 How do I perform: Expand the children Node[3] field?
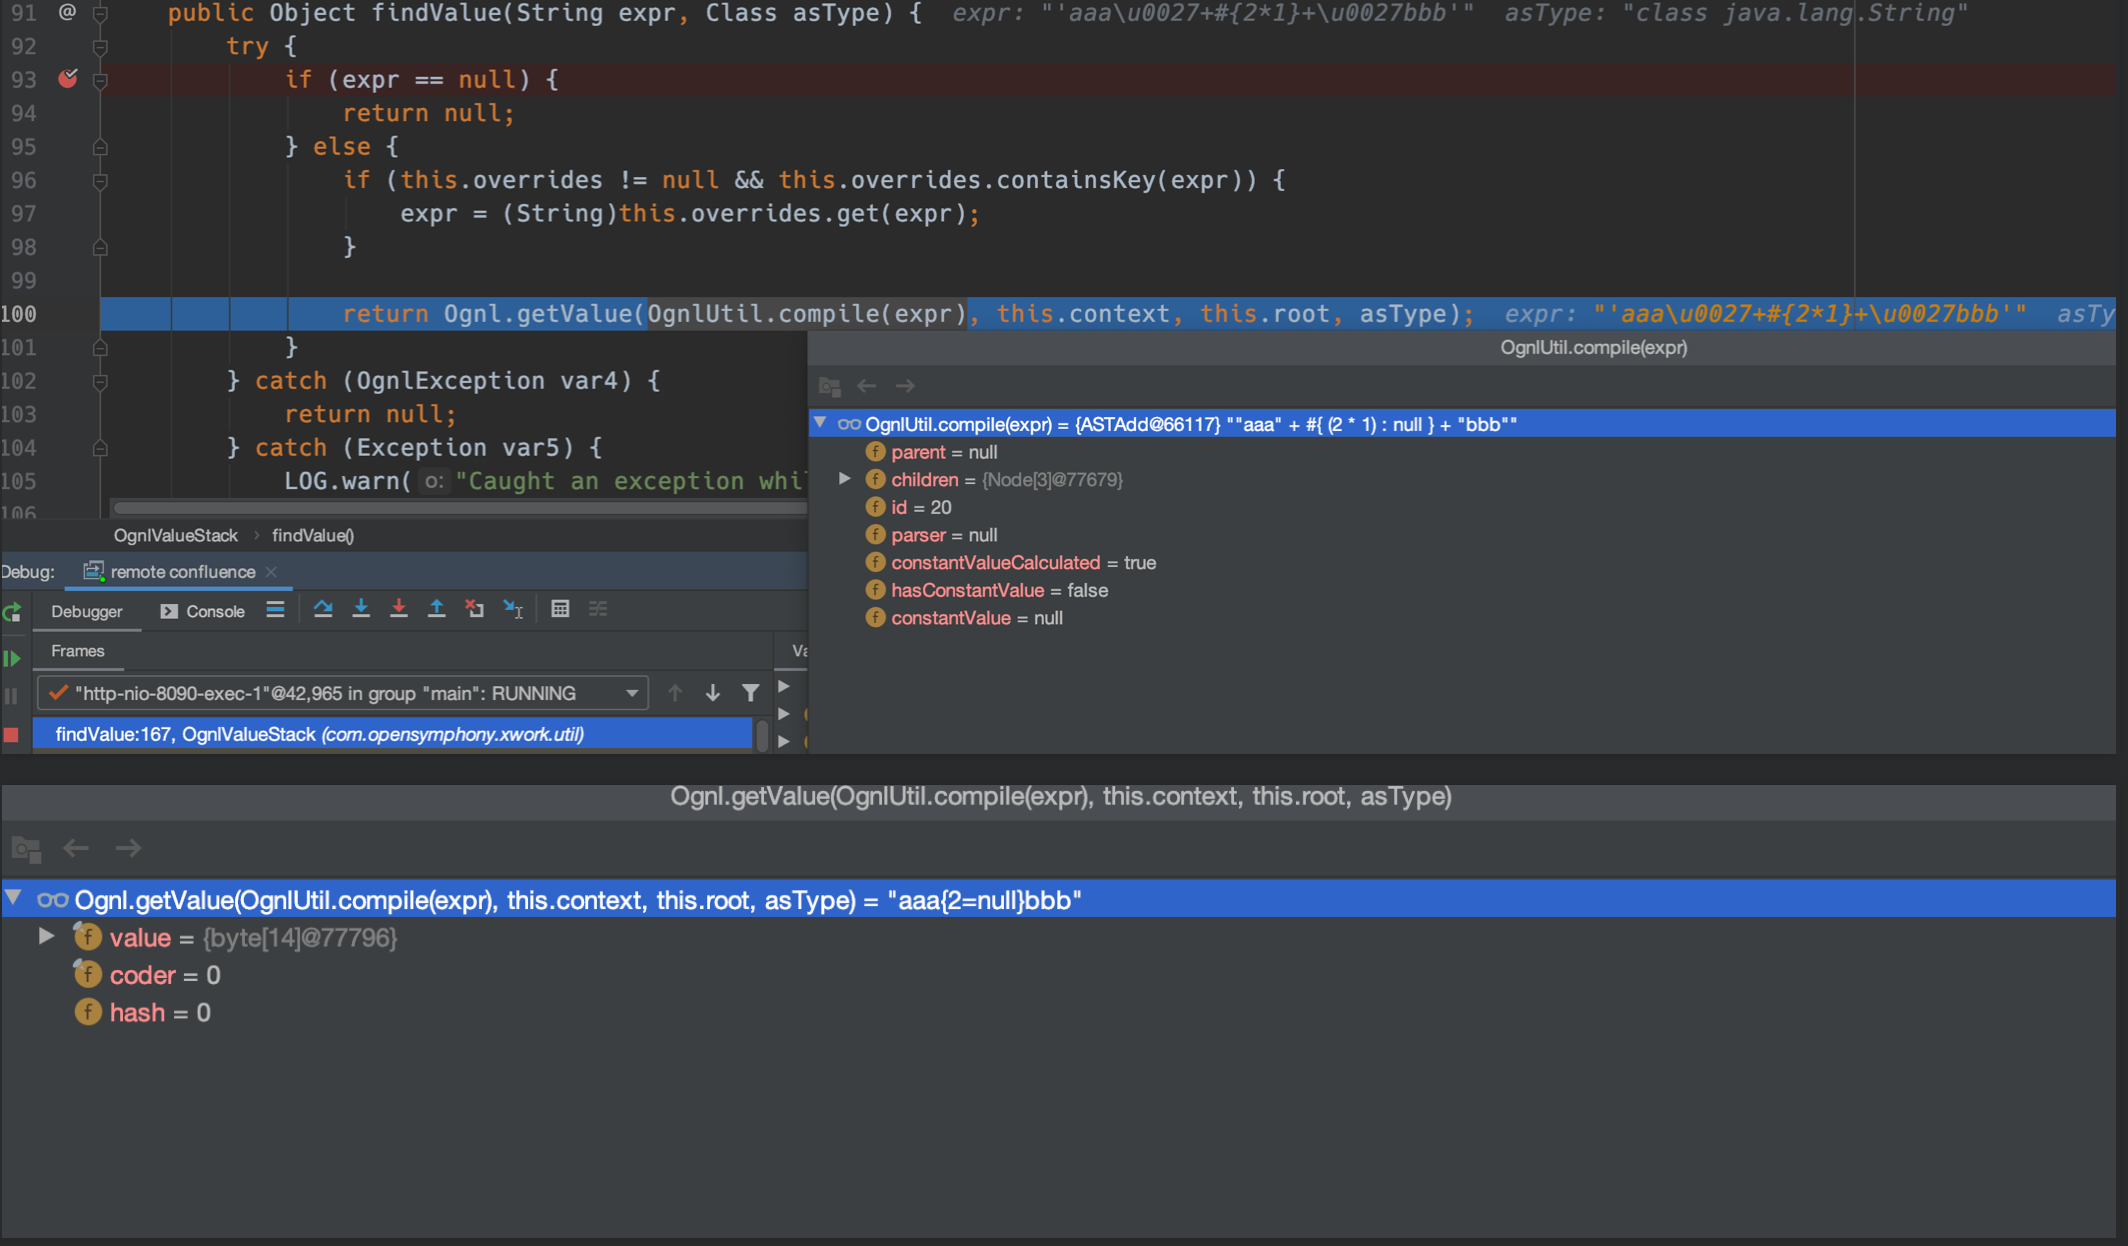[x=845, y=479]
